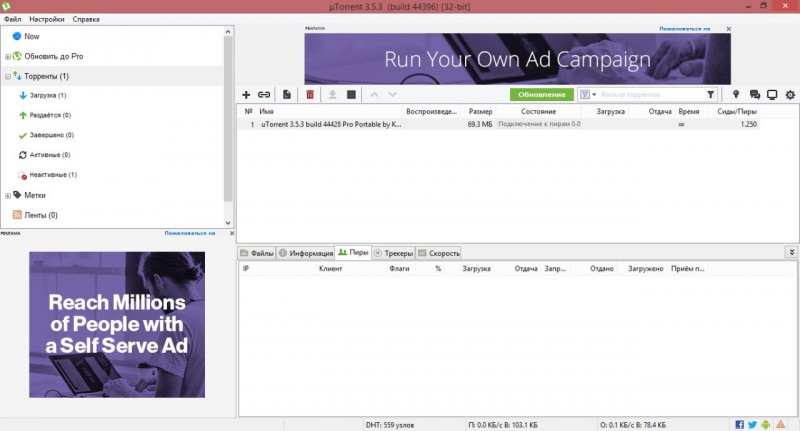Select the uTorrent 3.5.3 Pro Portable torrent row
This screenshot has width=800, height=431.
click(x=498, y=124)
